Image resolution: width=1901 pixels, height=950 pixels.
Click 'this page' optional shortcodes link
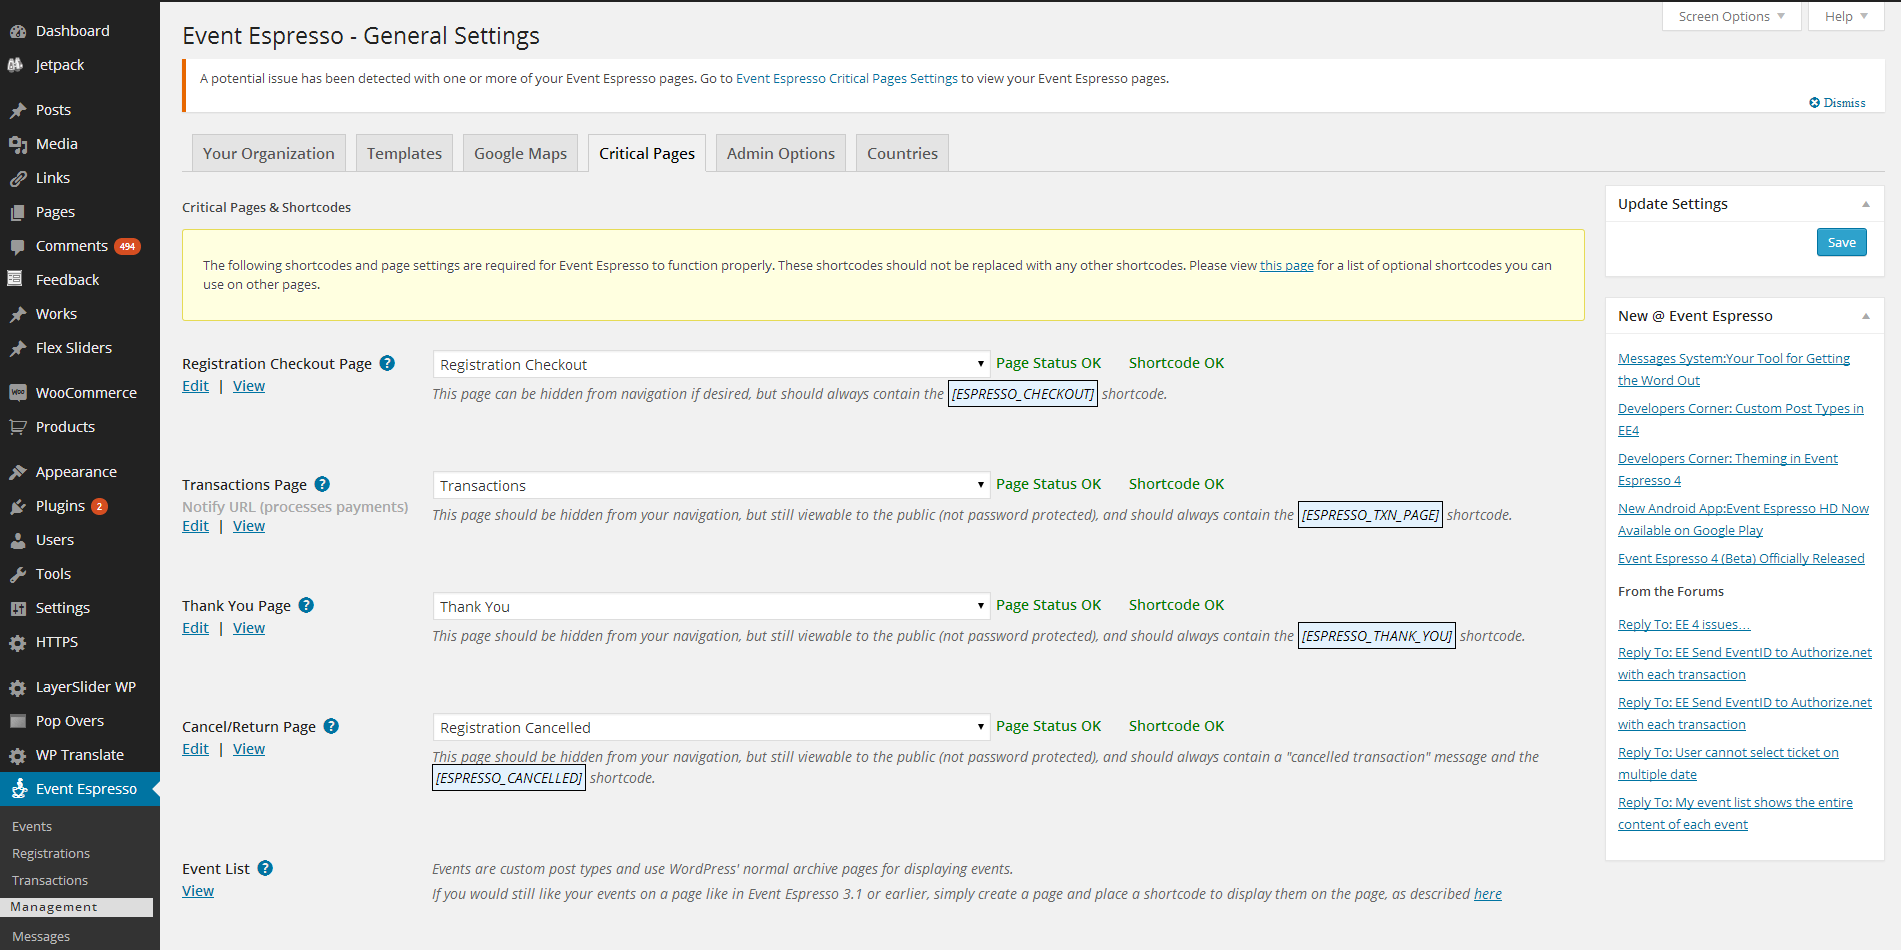tap(1286, 265)
